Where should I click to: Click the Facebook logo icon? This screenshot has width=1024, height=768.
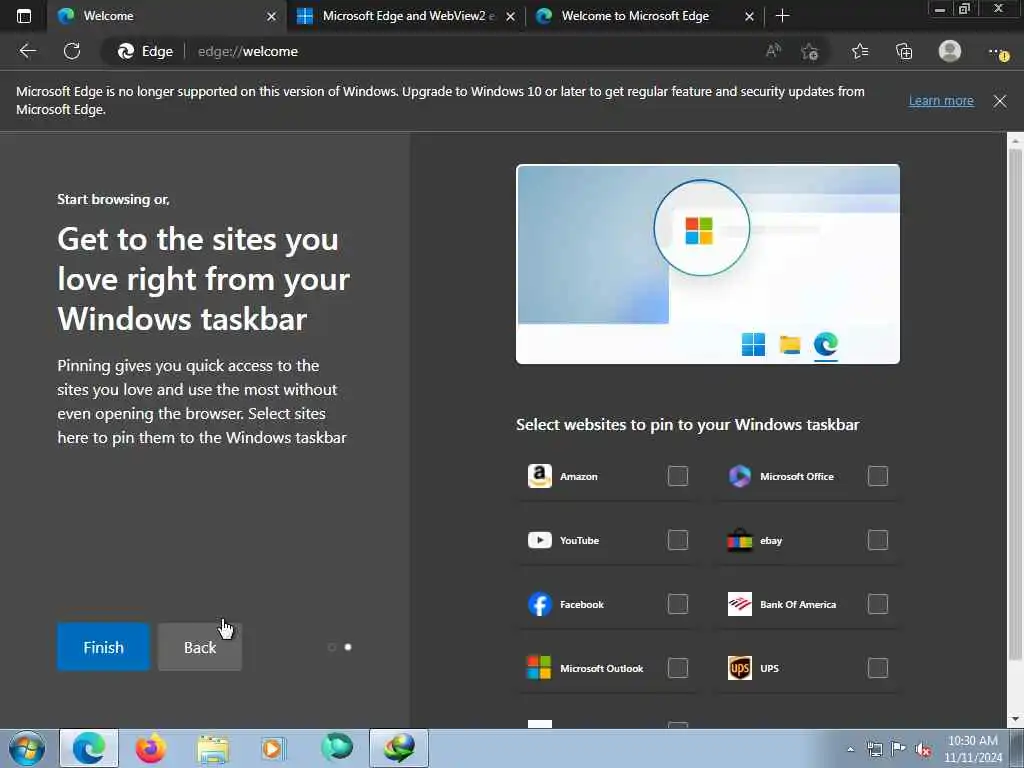click(539, 604)
